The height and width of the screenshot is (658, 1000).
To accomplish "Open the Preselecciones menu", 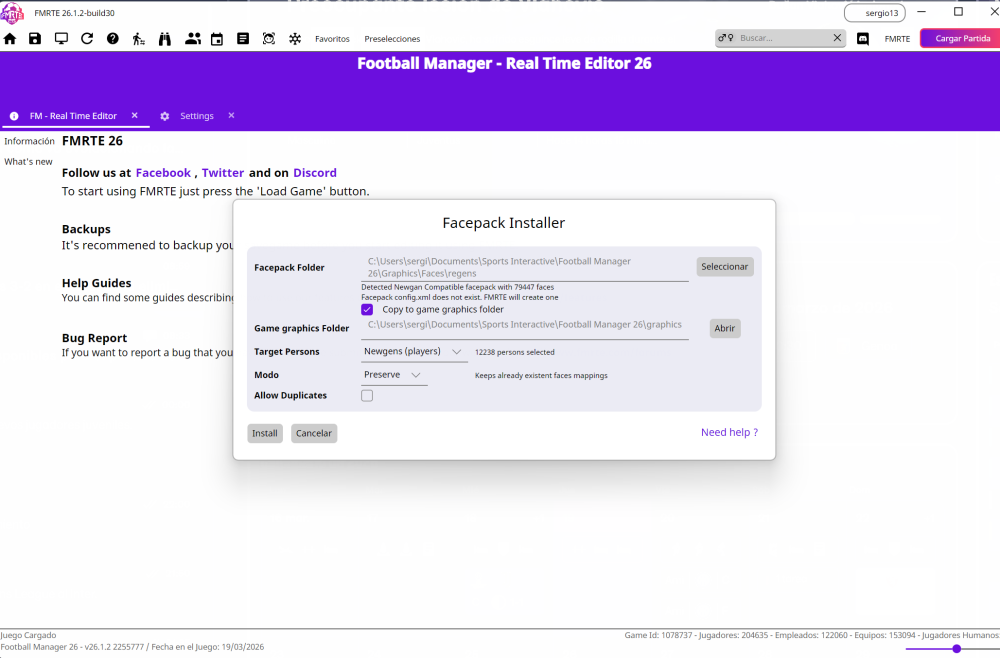I will pos(392,39).
